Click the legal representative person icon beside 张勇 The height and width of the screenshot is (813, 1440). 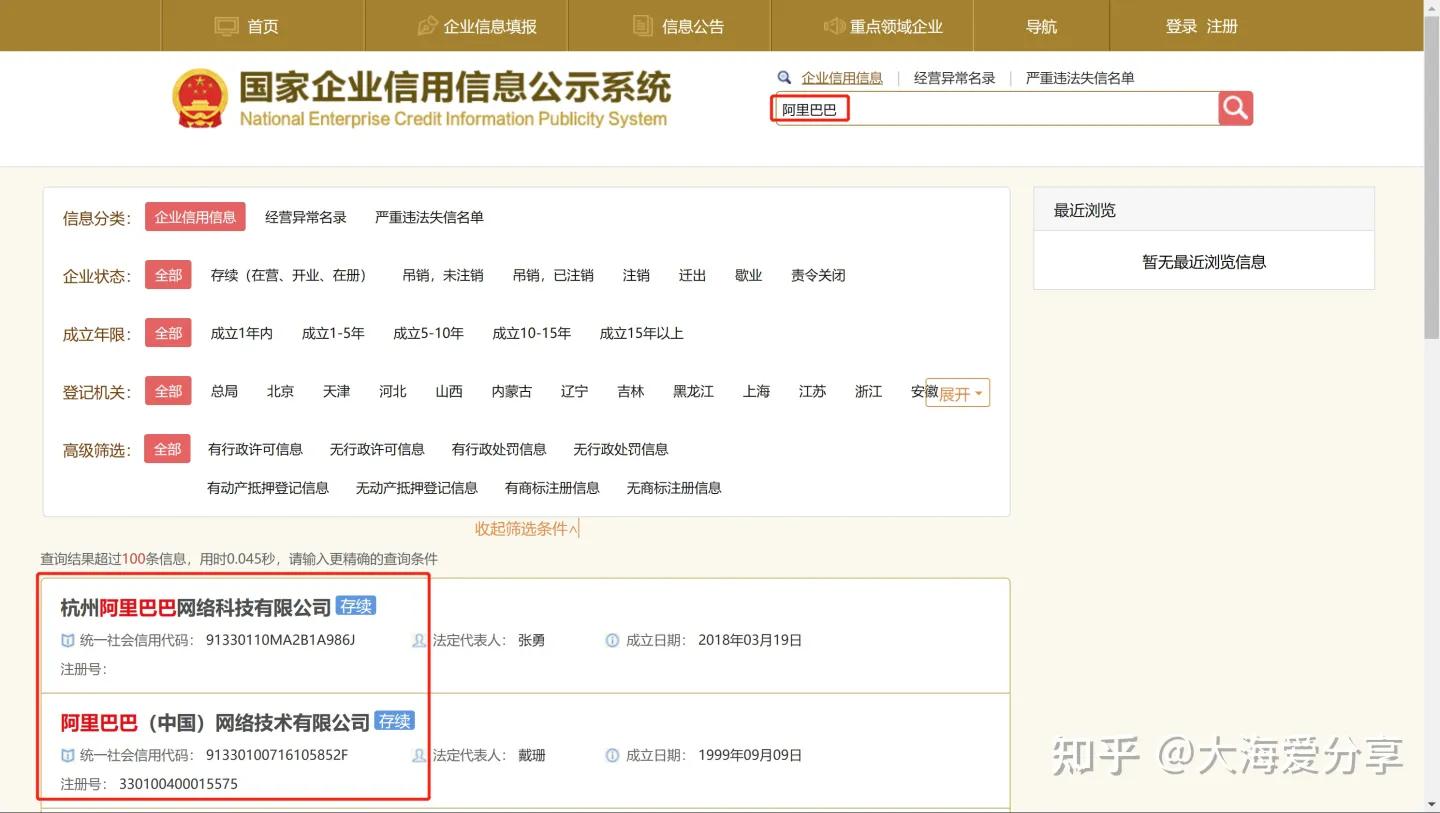pyautogui.click(x=418, y=640)
